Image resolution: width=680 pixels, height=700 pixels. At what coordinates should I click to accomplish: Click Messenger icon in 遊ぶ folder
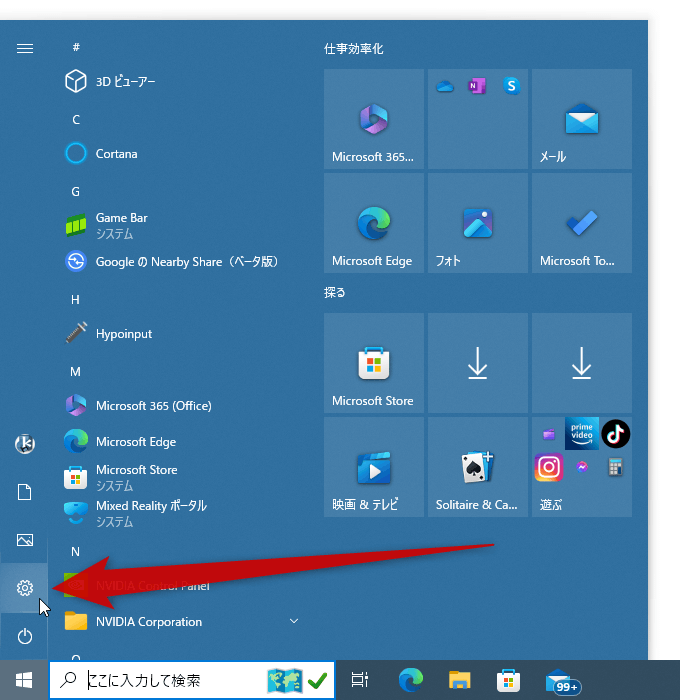[582, 467]
